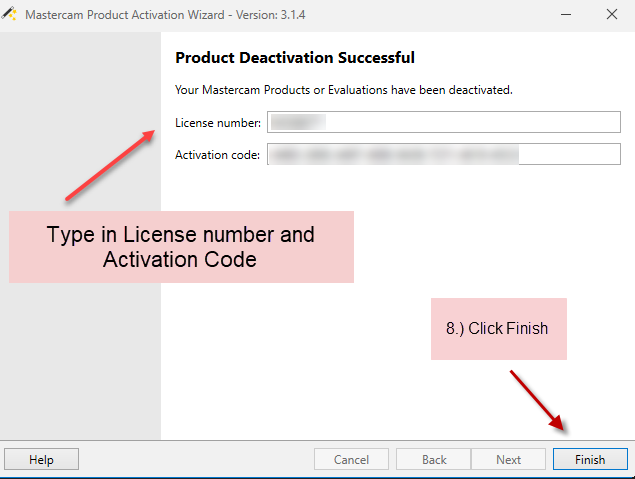Click the 'Activation code:' label

217,155
